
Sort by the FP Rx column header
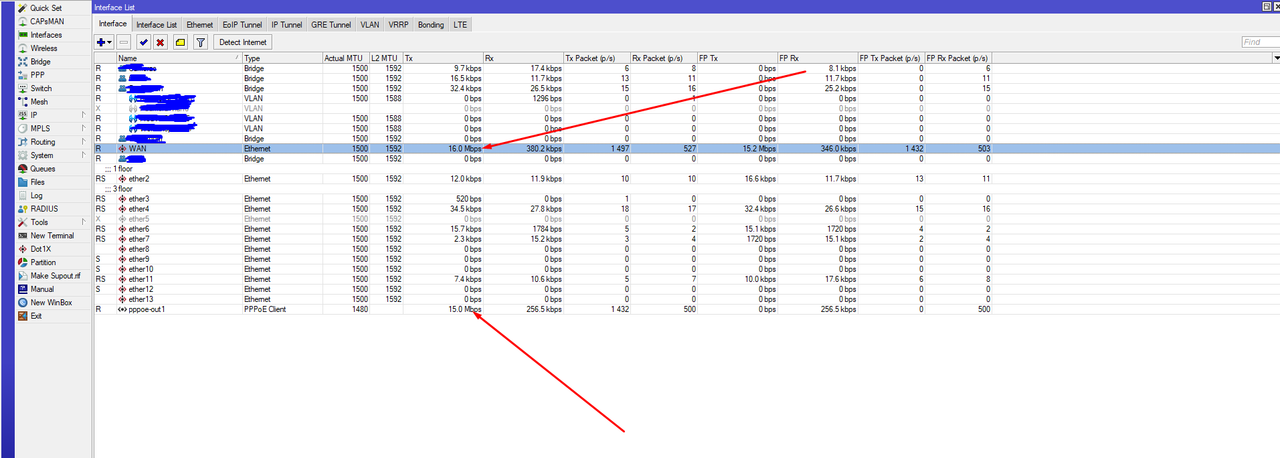coord(819,58)
